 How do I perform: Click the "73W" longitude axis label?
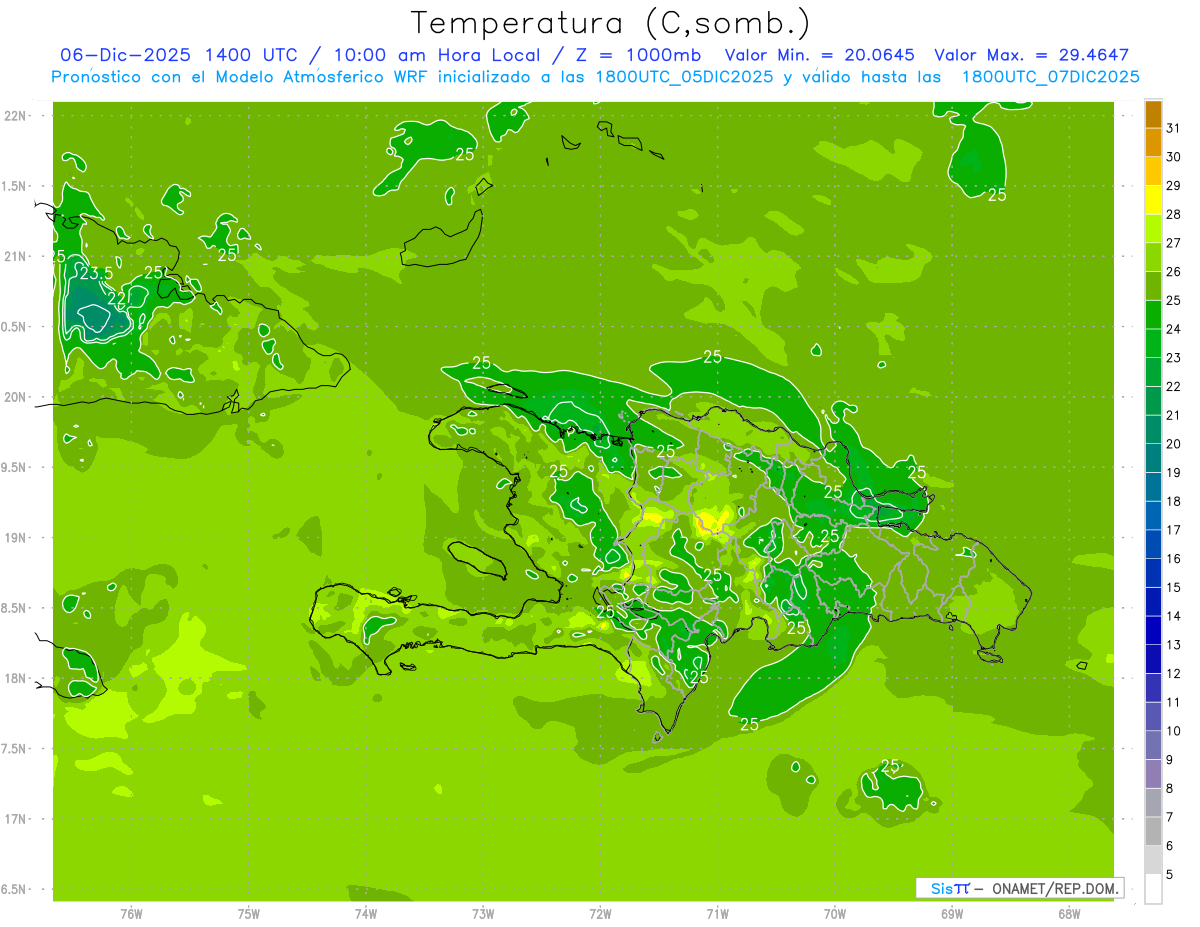click(483, 913)
